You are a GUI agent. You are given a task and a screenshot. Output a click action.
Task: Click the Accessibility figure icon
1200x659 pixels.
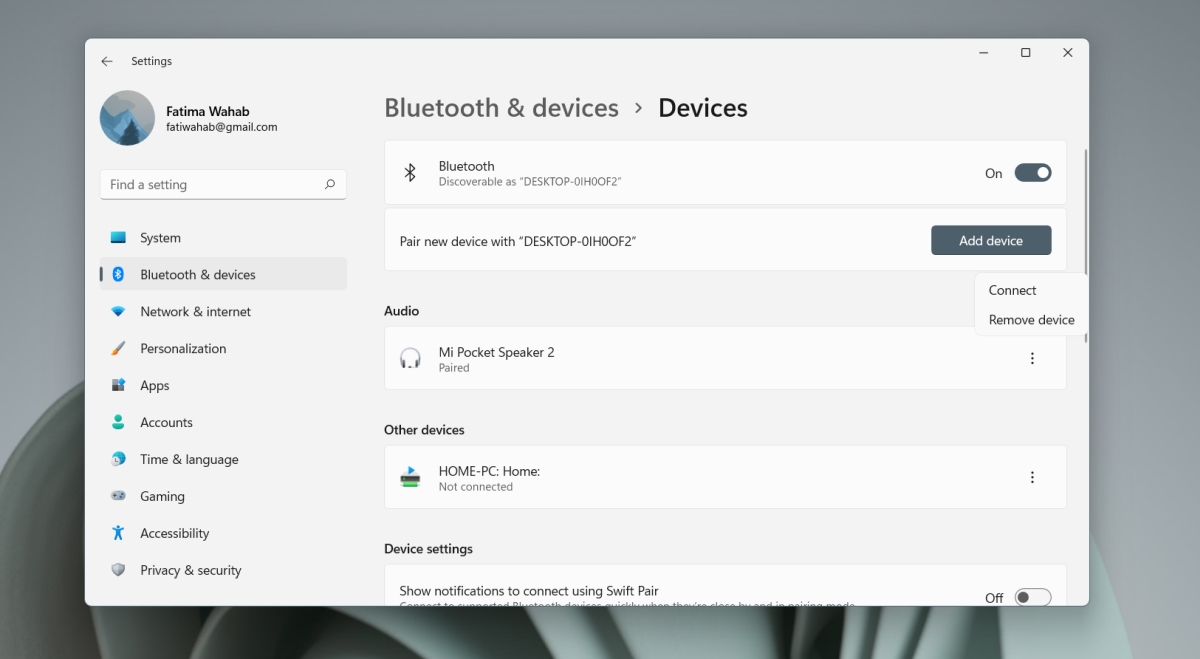(118, 533)
